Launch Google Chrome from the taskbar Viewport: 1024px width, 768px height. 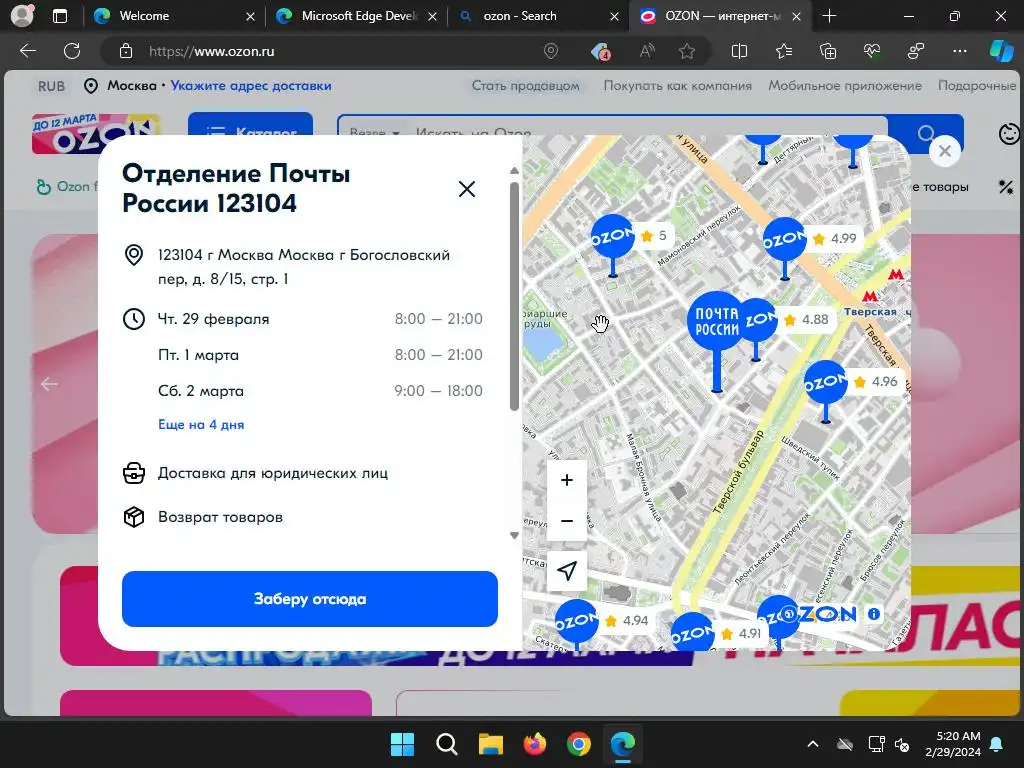(579, 744)
